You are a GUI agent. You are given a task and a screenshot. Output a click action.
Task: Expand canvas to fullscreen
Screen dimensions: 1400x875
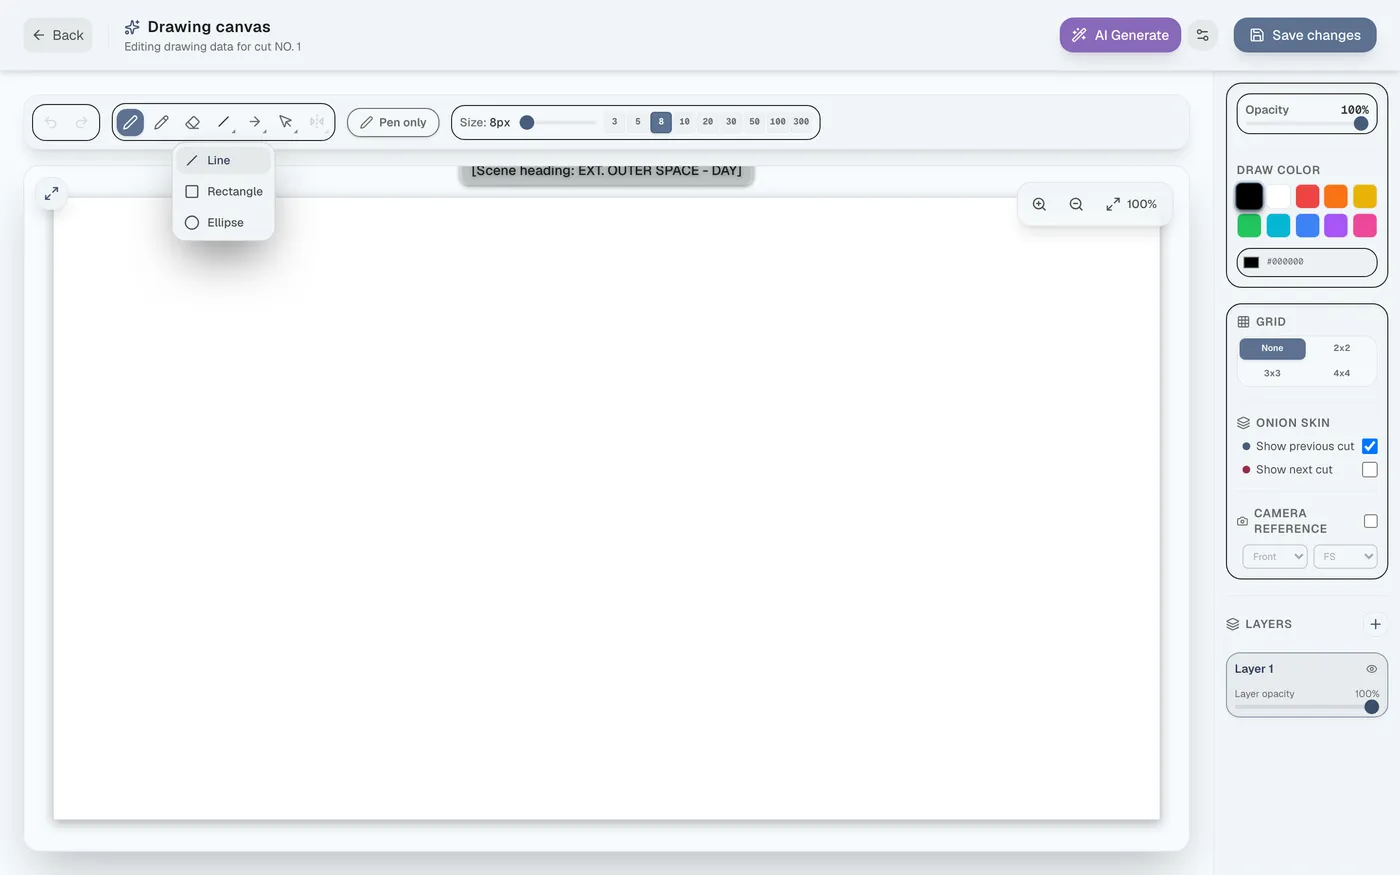tap(51, 193)
